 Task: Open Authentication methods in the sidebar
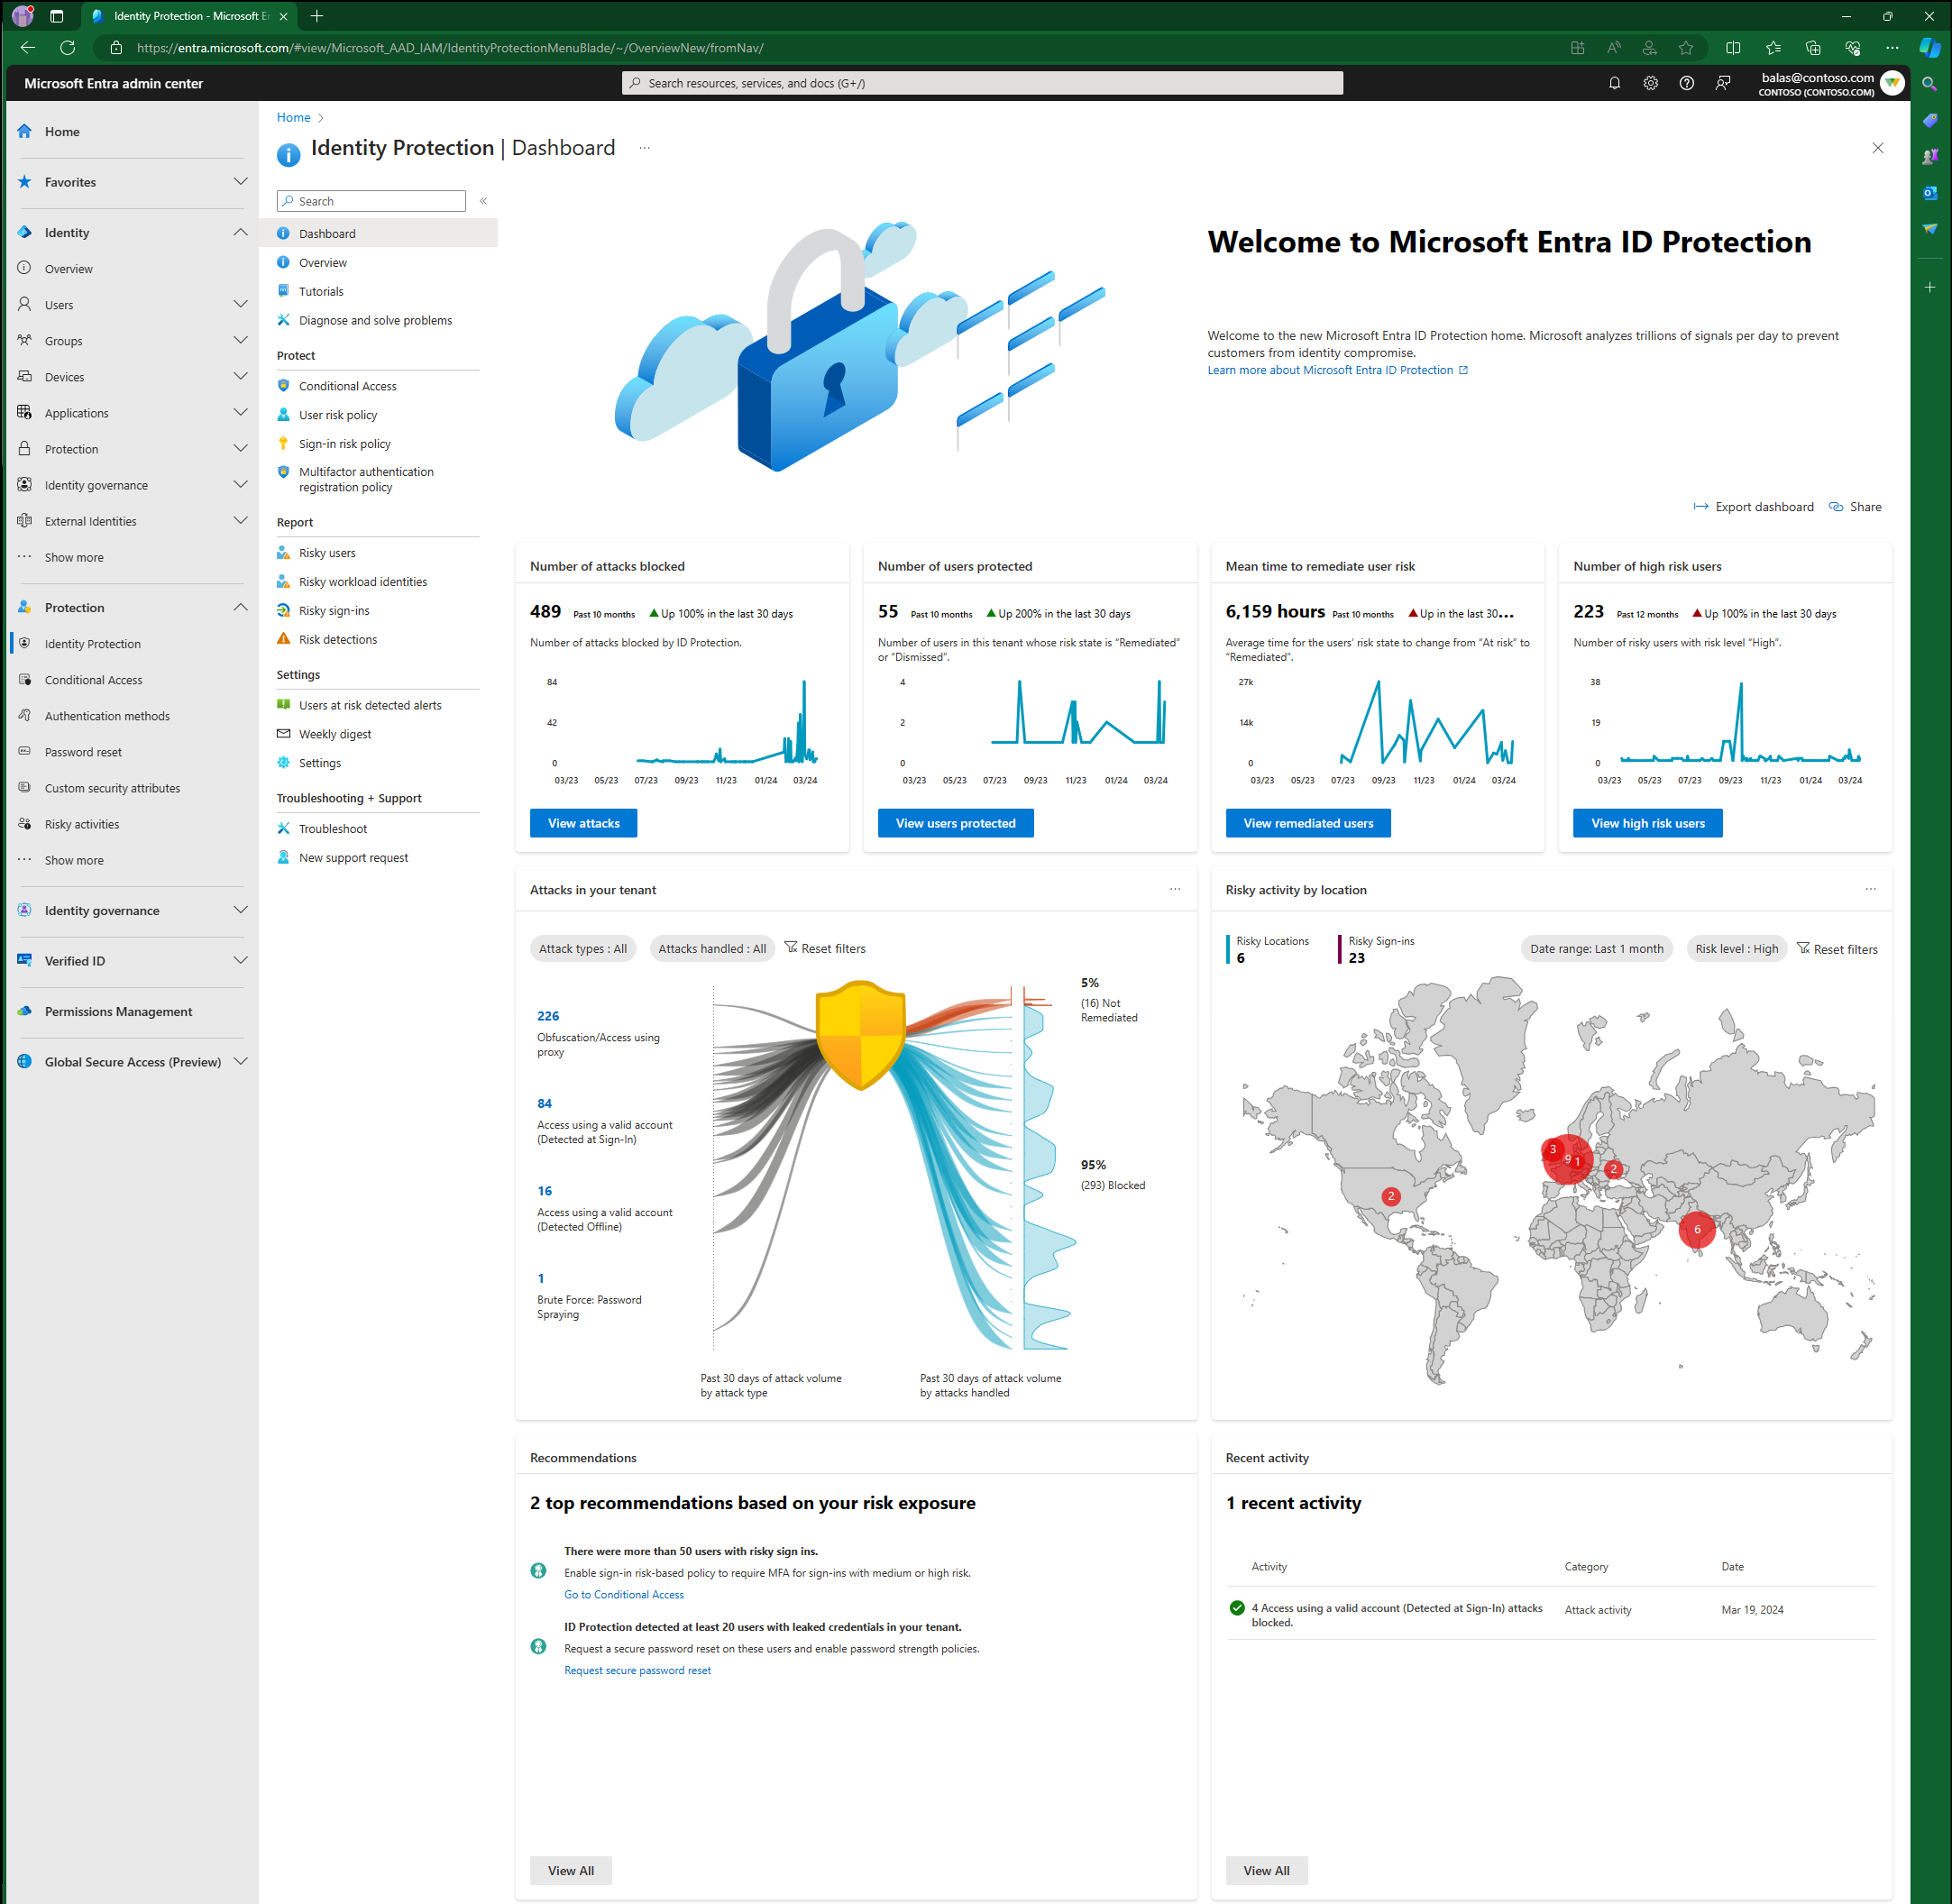(x=105, y=715)
